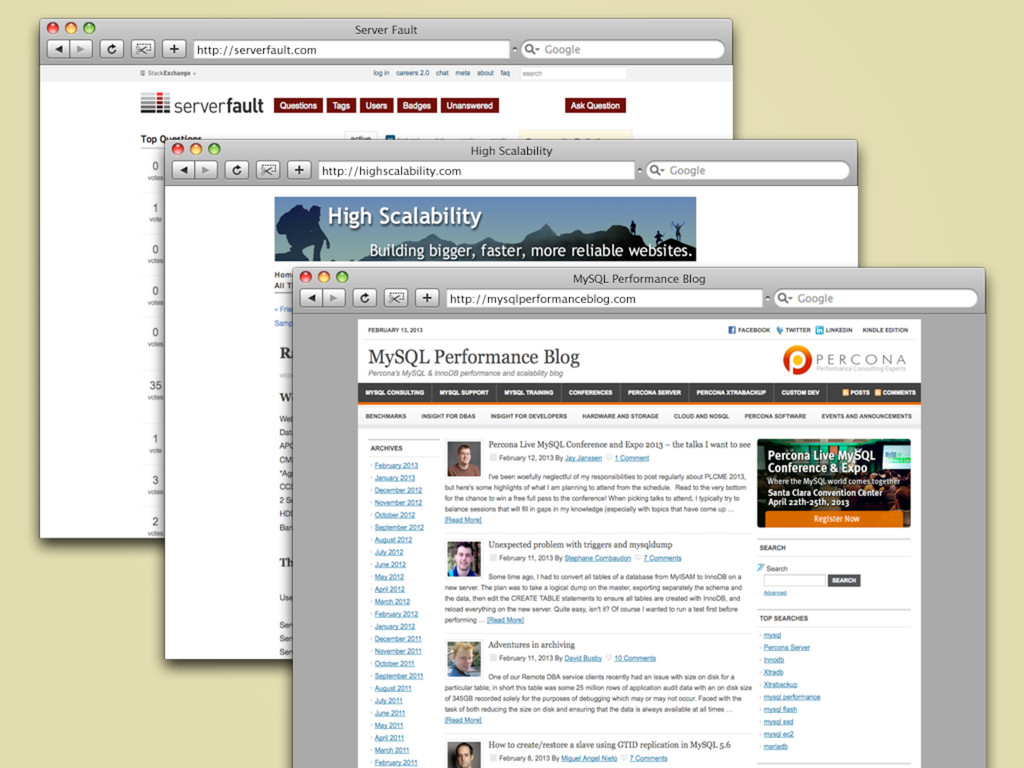Screen dimensions: 1024x768
Task: Open Conferences menu item
Action: (x=590, y=392)
